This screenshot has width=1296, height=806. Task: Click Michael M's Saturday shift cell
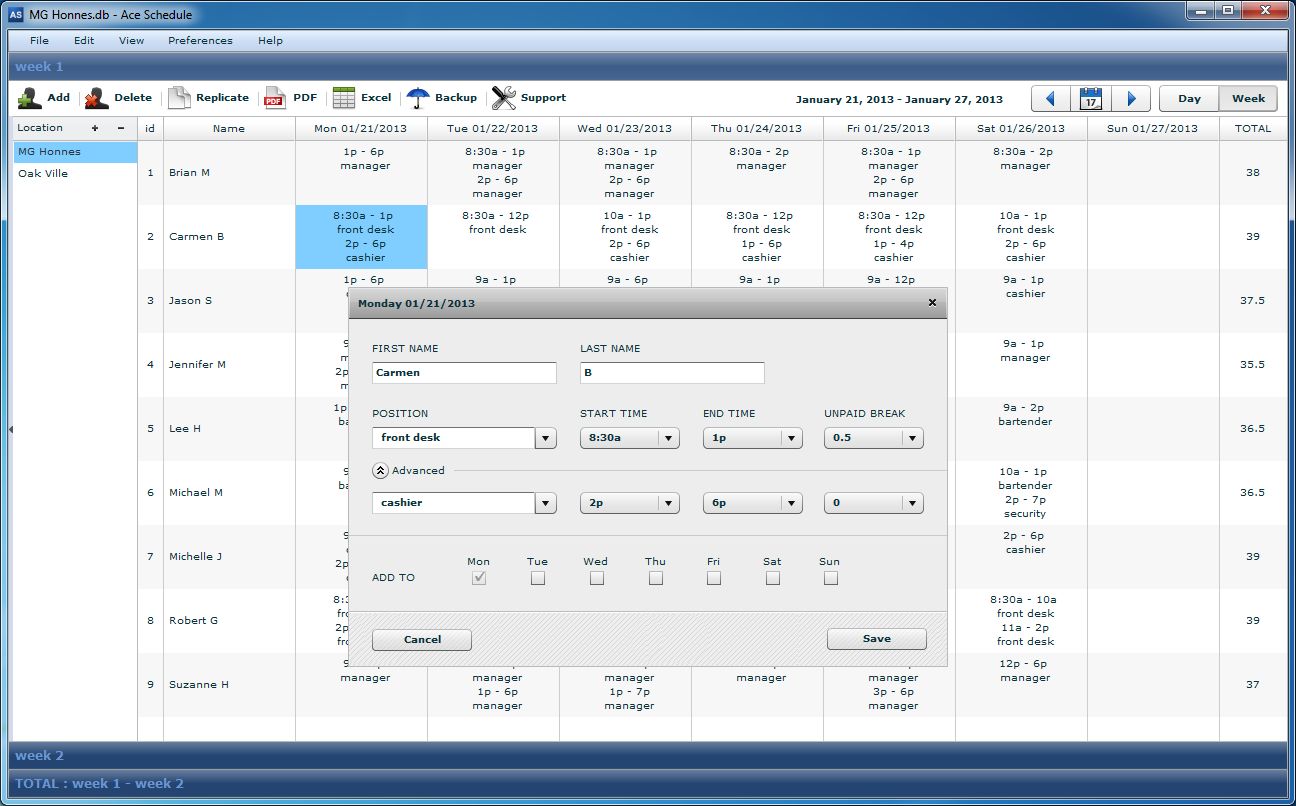pyautogui.click(x=1021, y=493)
